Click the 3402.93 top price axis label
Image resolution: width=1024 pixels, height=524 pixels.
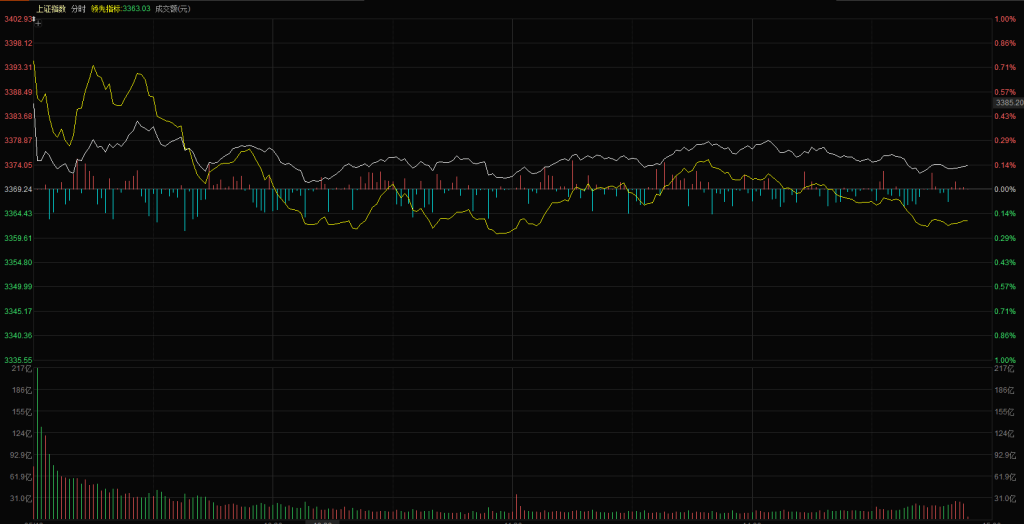pos(19,19)
